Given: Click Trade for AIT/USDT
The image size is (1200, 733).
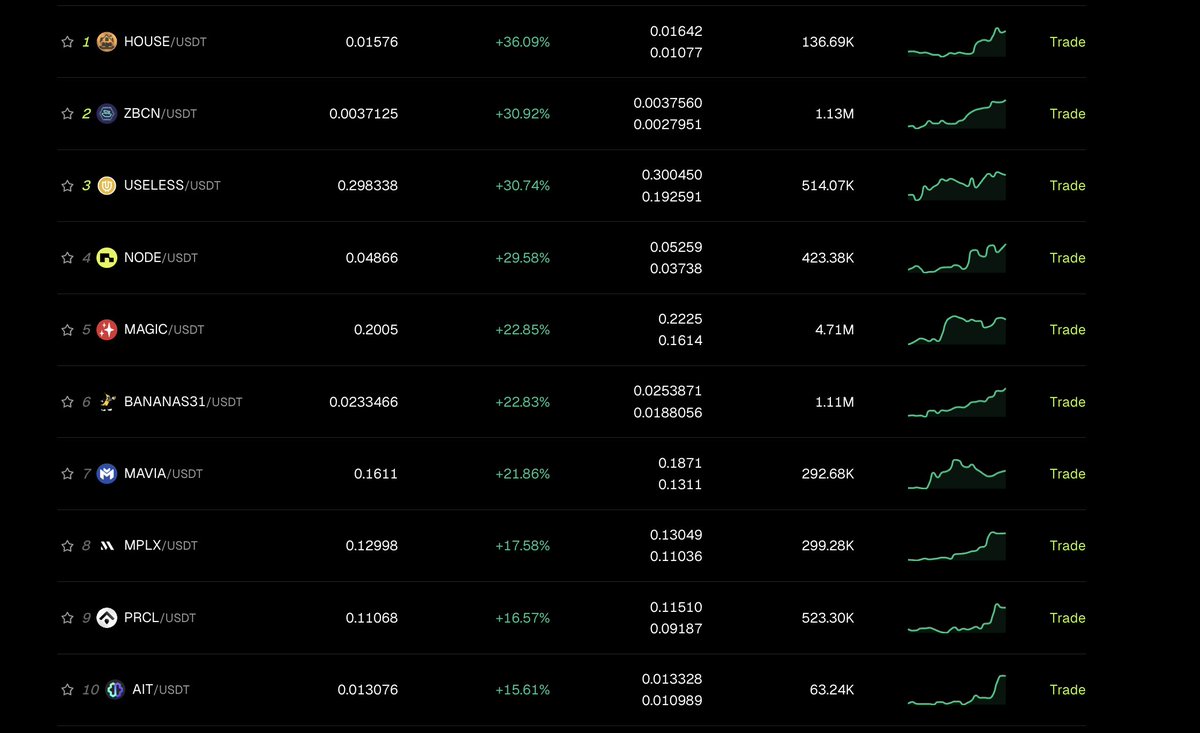Looking at the screenshot, I should click(x=1067, y=690).
